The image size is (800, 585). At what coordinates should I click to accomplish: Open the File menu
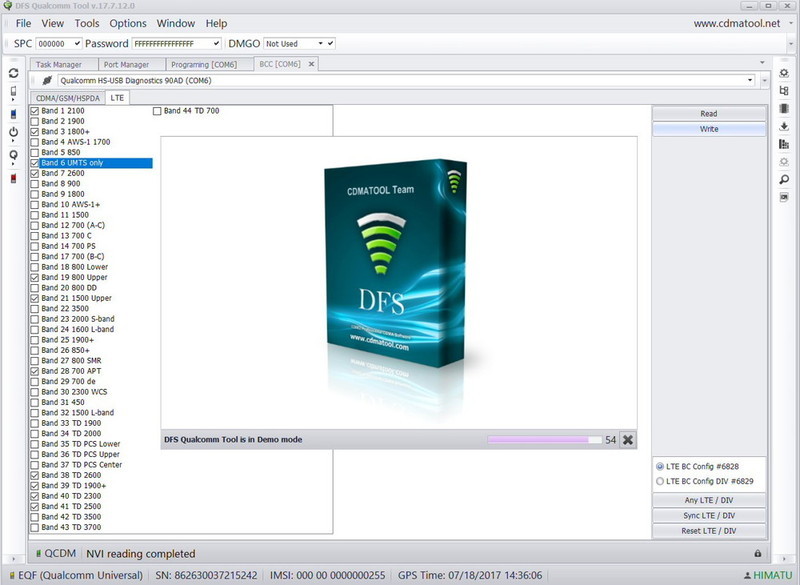click(23, 23)
